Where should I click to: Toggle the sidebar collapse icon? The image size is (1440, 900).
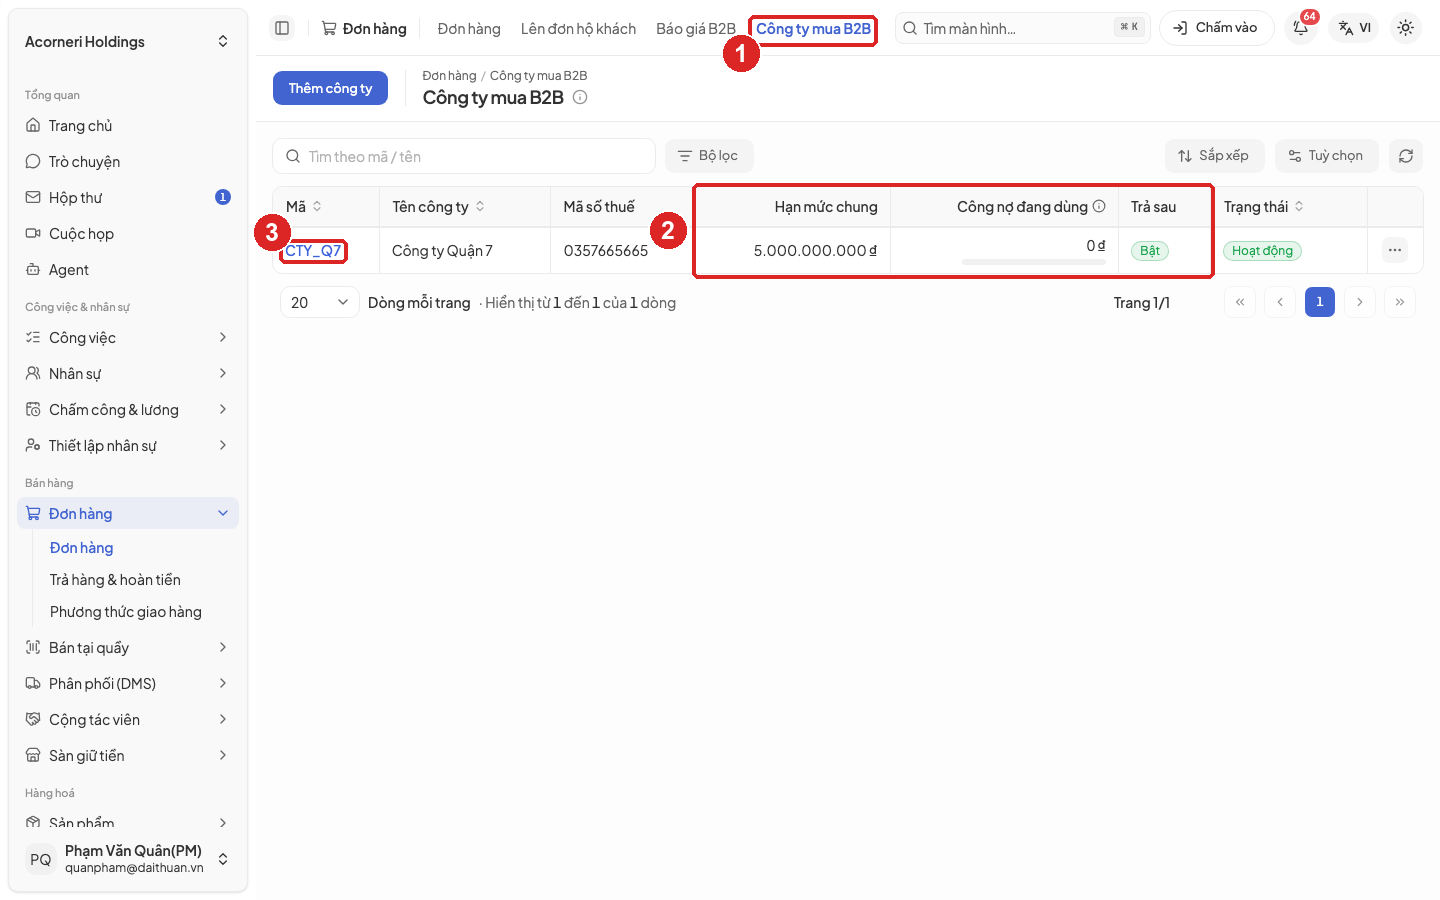point(282,28)
